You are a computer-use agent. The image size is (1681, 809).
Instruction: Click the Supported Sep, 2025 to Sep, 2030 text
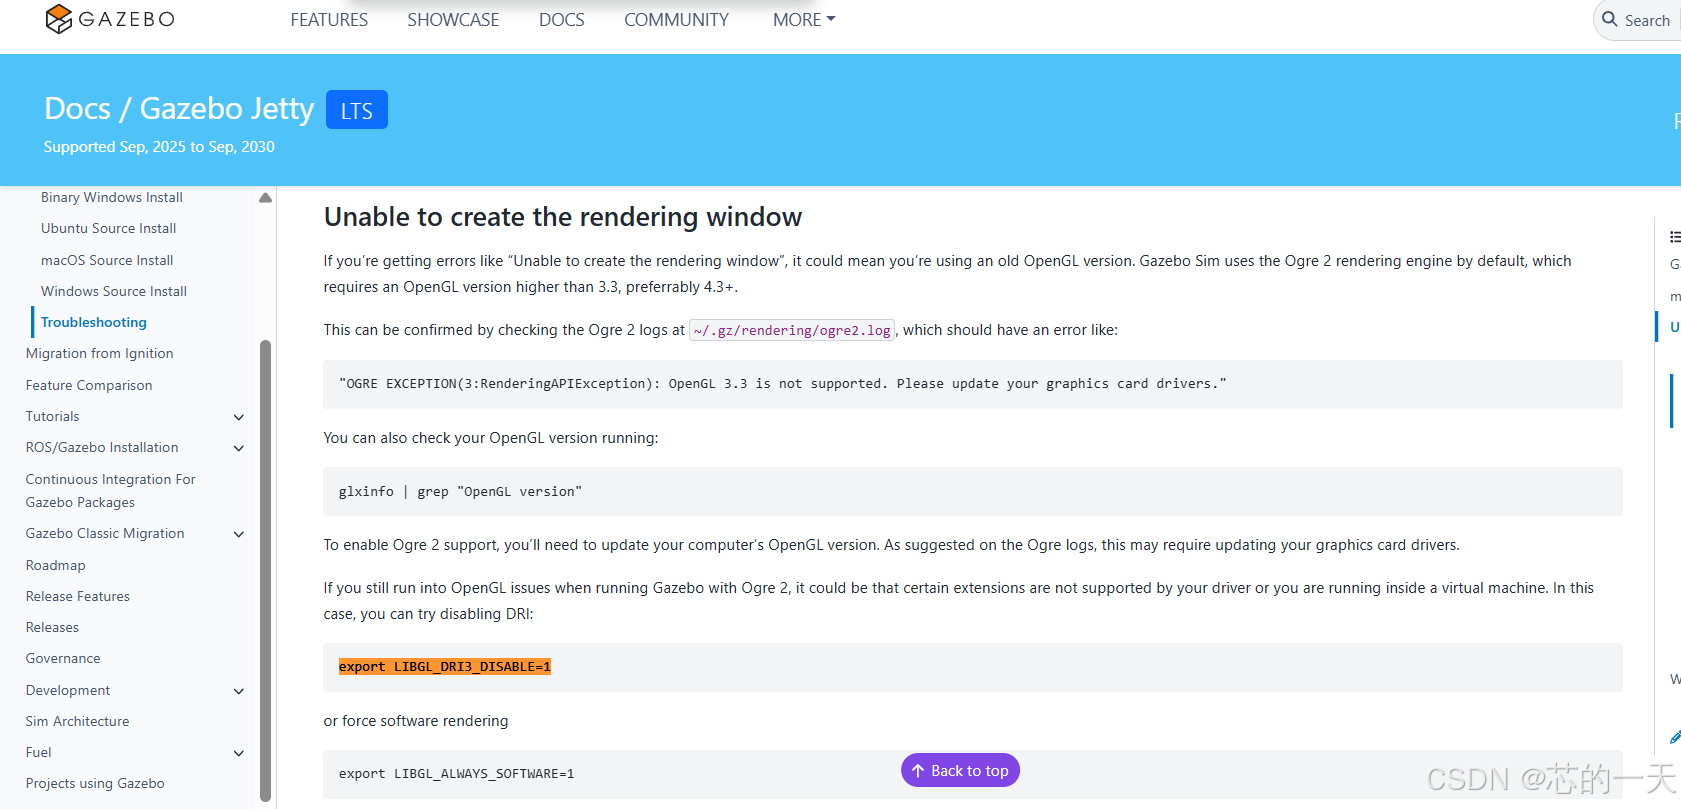tap(159, 146)
